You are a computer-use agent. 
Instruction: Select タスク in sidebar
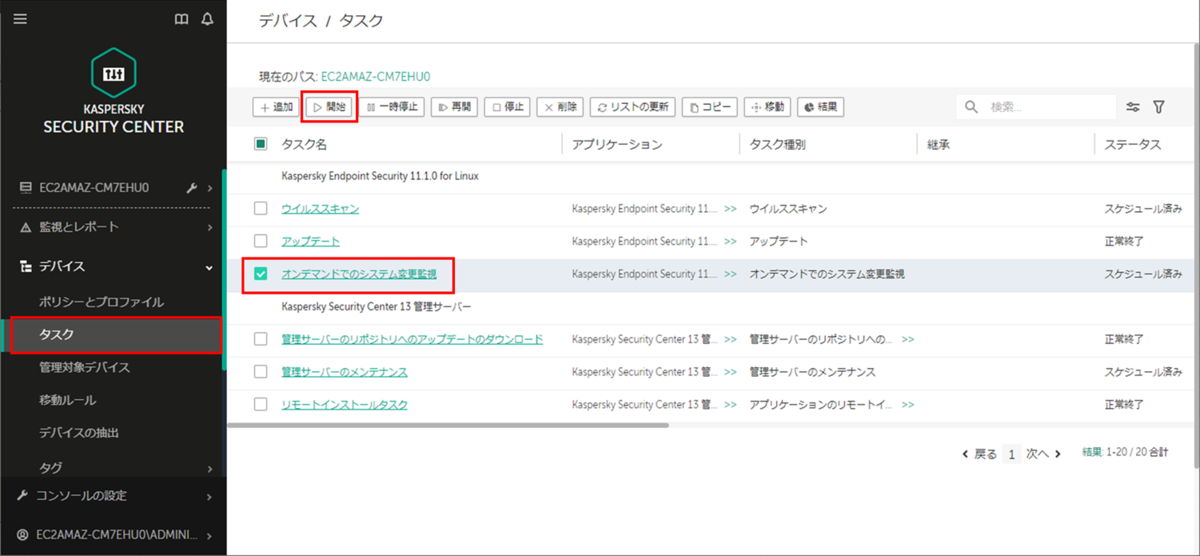click(x=114, y=335)
